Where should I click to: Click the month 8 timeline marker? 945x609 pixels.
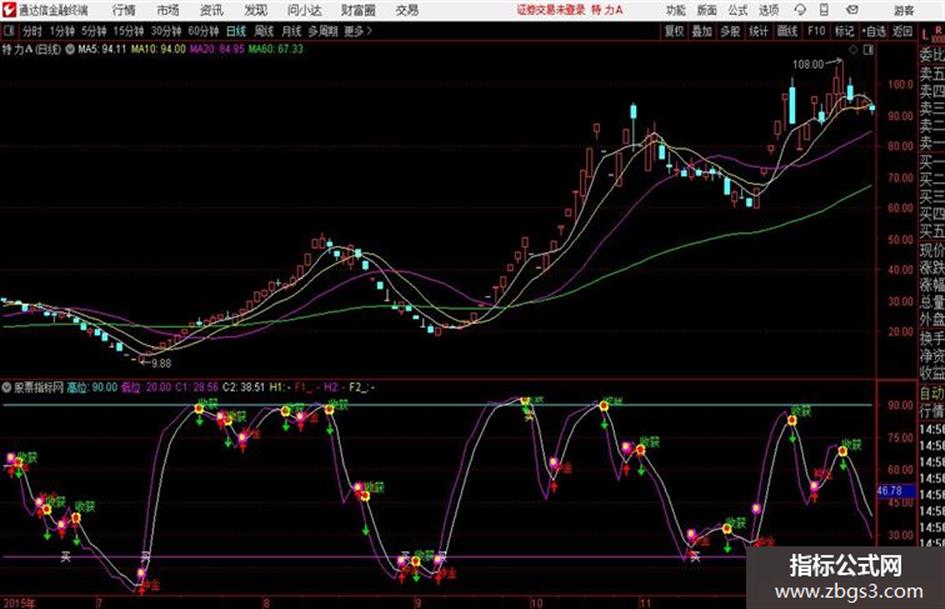266,602
